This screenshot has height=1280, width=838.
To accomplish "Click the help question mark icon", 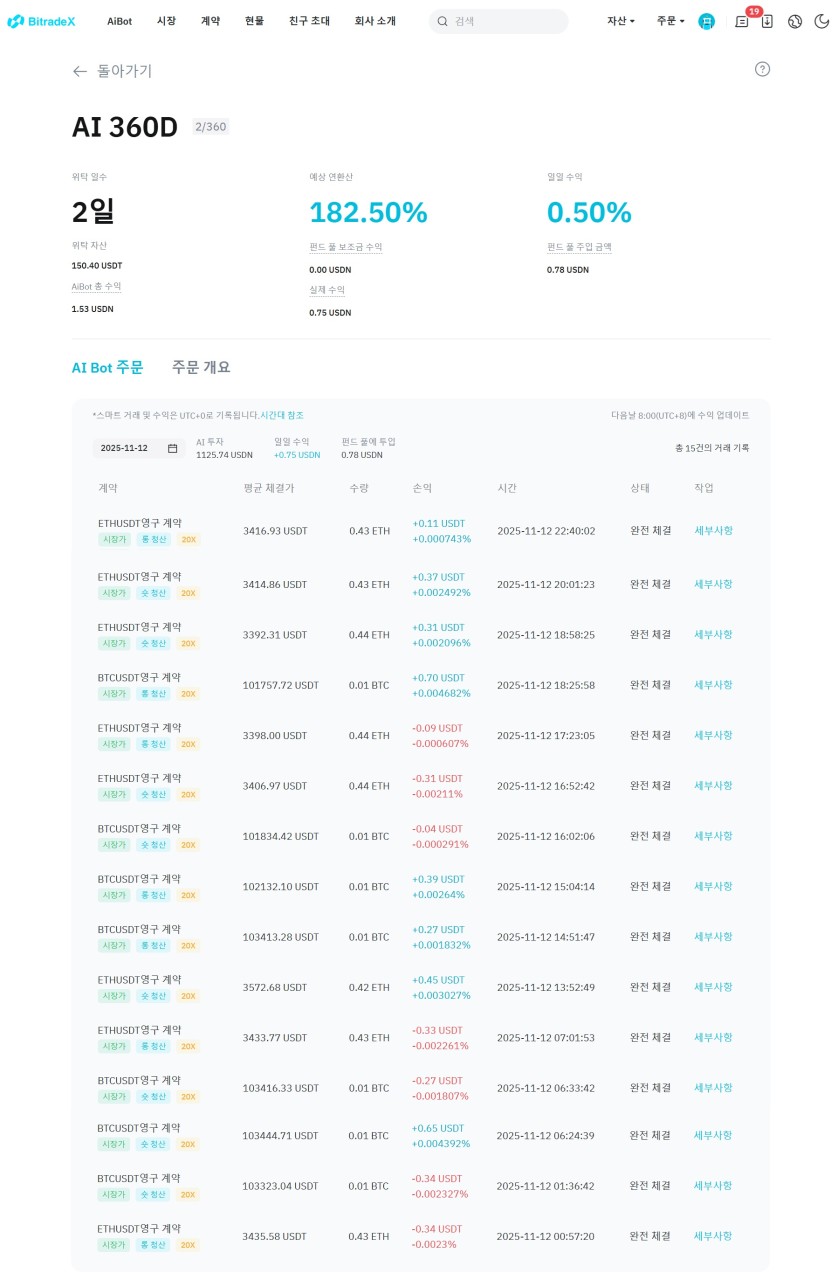I will coord(762,69).
